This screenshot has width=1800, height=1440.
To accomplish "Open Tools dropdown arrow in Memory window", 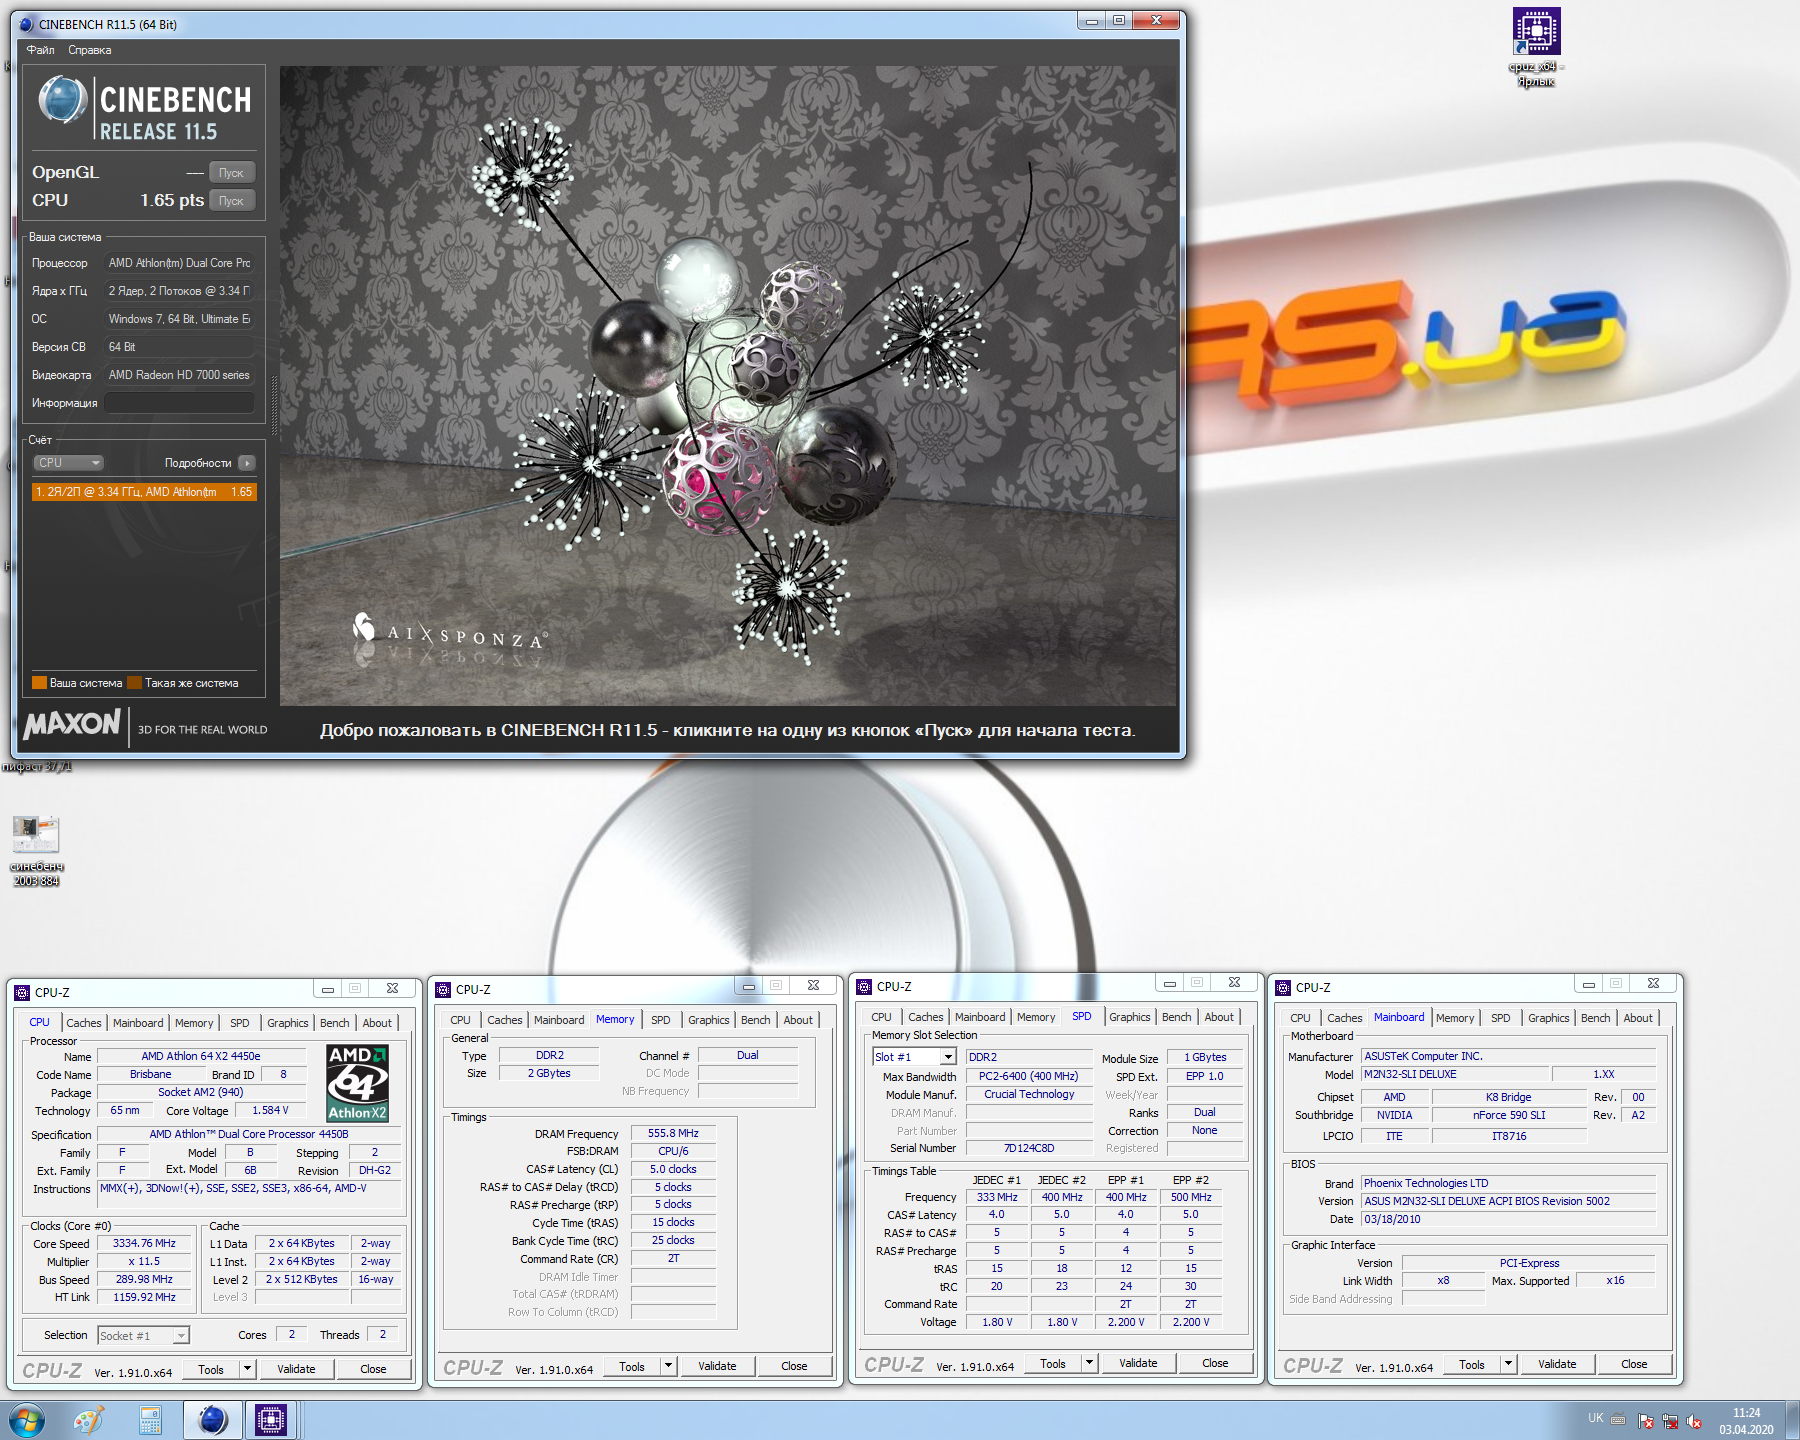I will tap(669, 1366).
